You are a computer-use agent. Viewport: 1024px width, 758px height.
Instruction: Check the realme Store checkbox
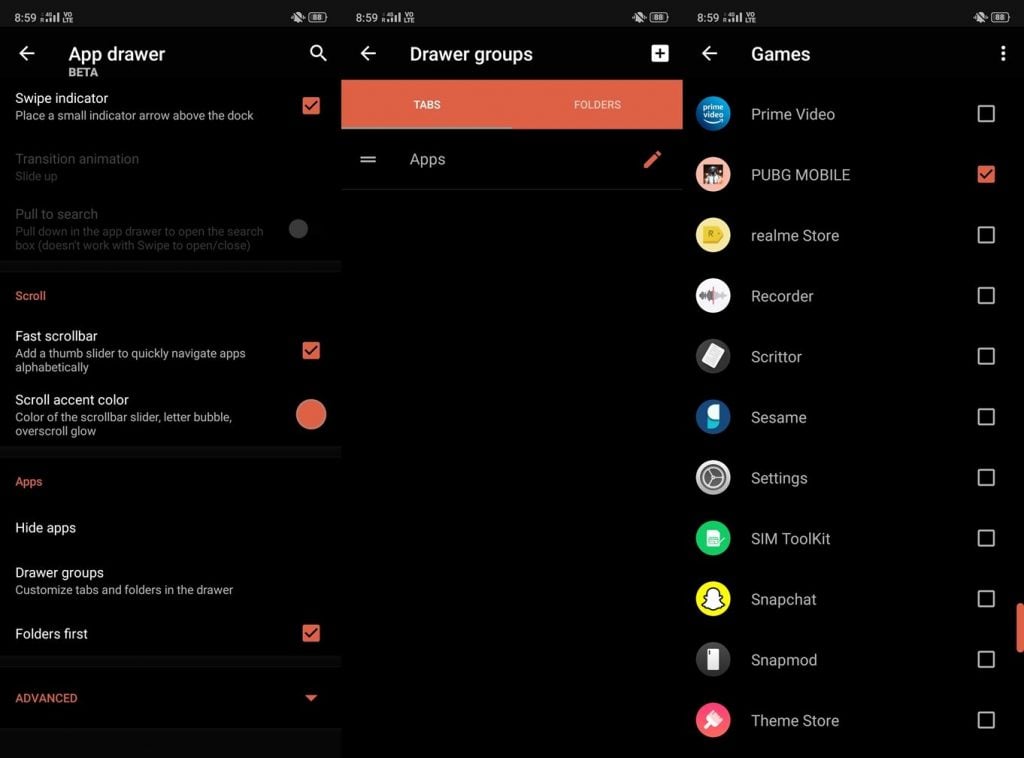tap(986, 235)
